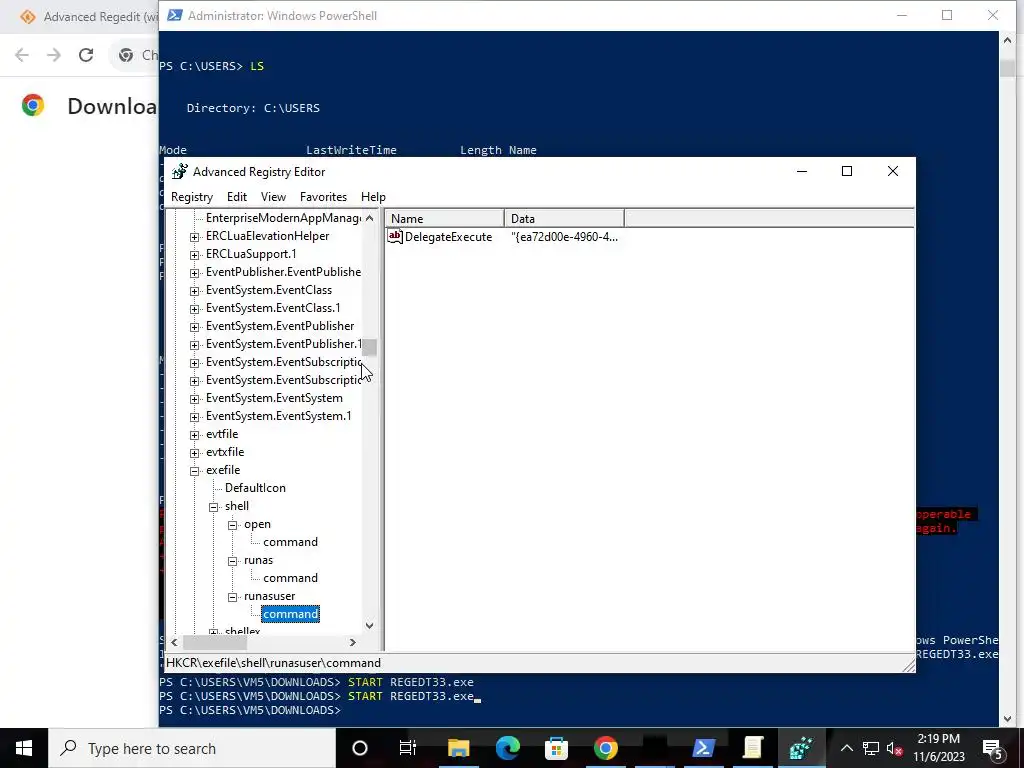
Task: Open the notepad script taskbar icon
Action: click(x=752, y=748)
